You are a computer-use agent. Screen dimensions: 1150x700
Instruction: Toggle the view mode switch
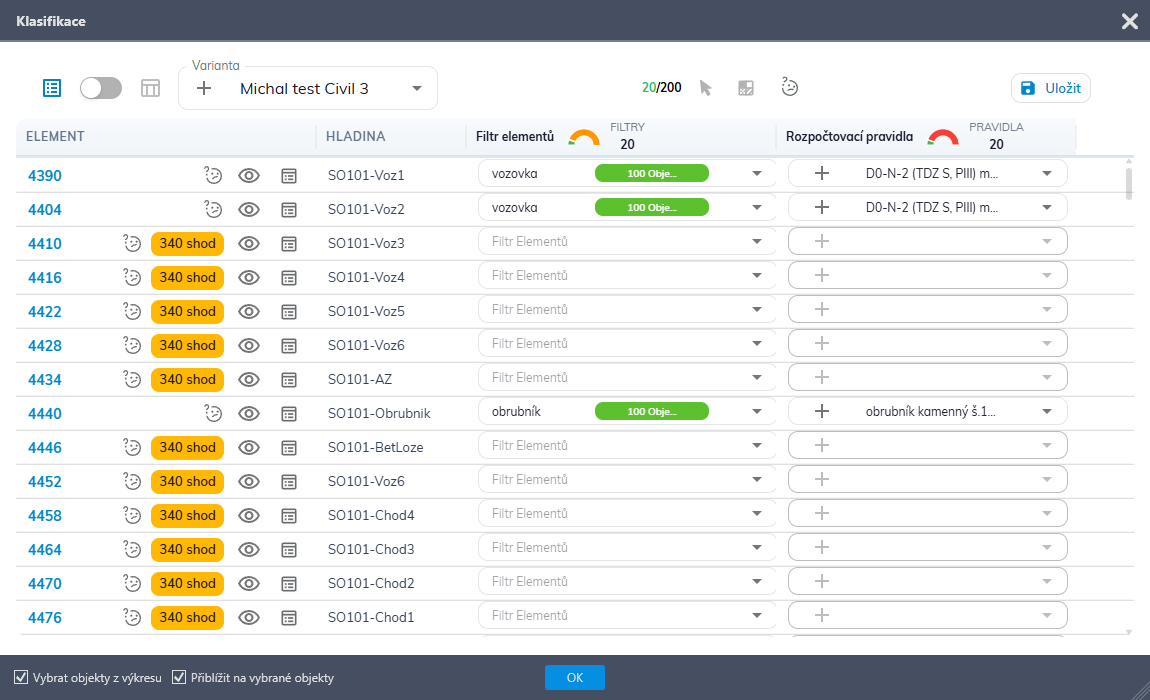(101, 88)
